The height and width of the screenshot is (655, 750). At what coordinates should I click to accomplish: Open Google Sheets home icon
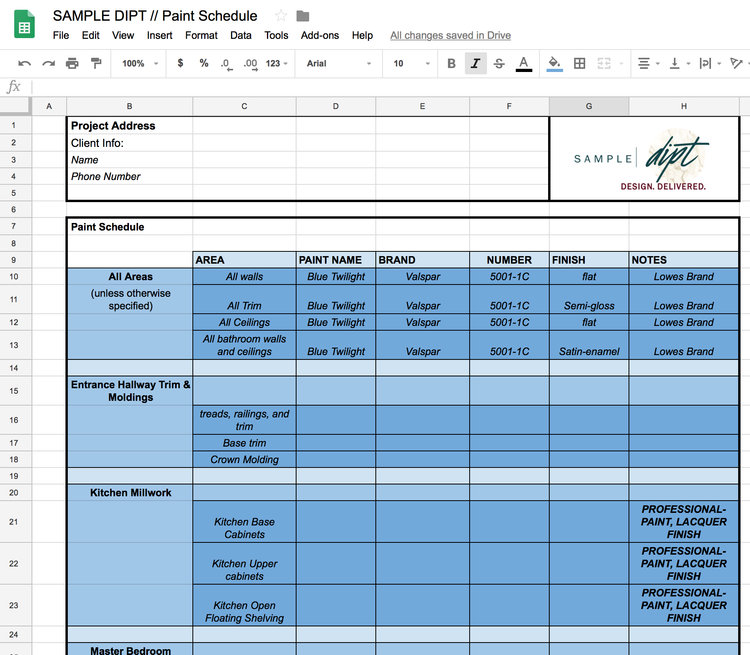(x=24, y=24)
